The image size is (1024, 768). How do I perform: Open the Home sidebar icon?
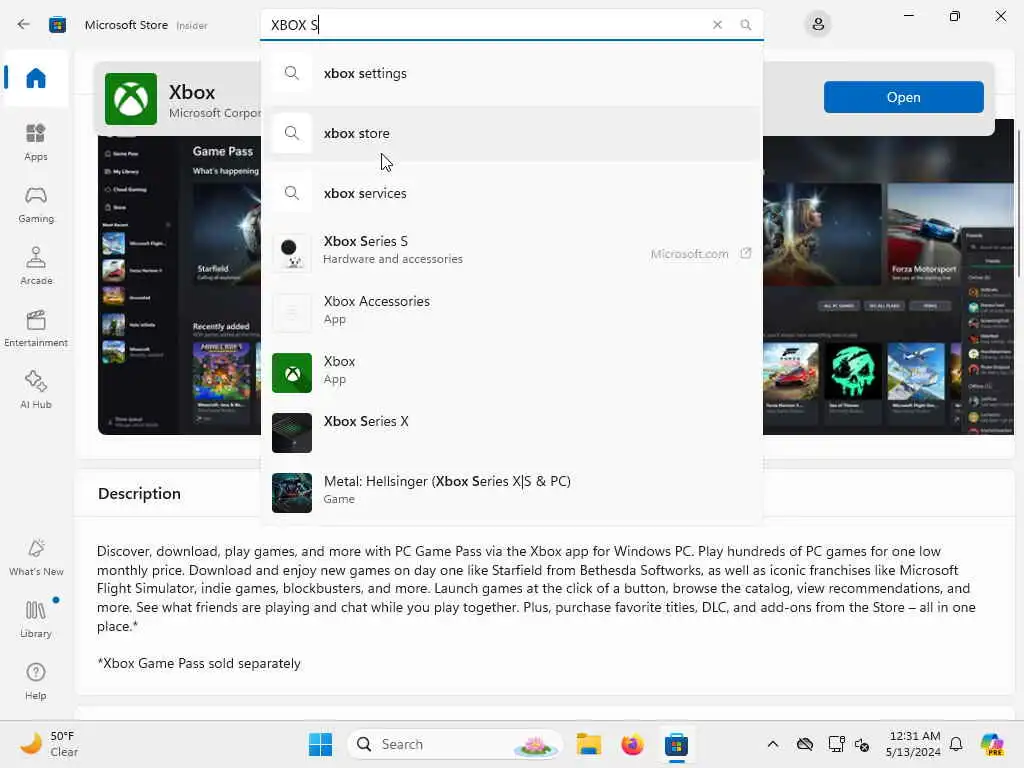tap(36, 78)
